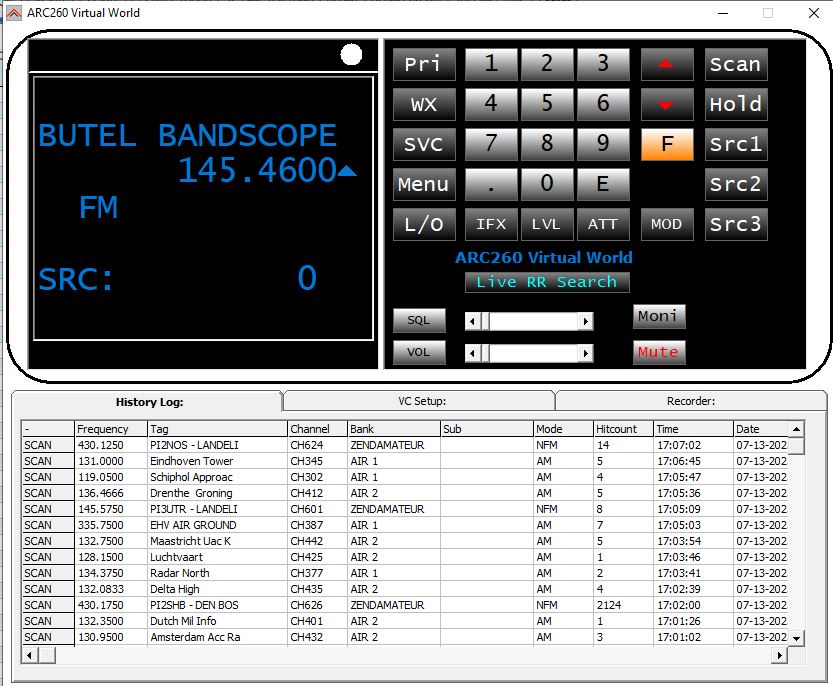Click keypad digit 5
833x686 pixels.
pos(547,104)
